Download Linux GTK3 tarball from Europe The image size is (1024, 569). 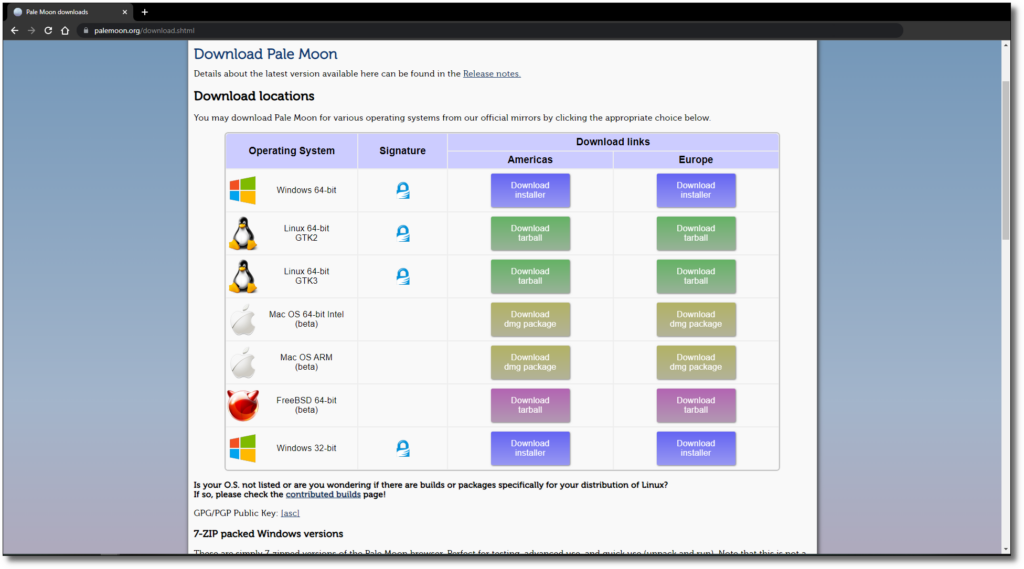click(696, 276)
